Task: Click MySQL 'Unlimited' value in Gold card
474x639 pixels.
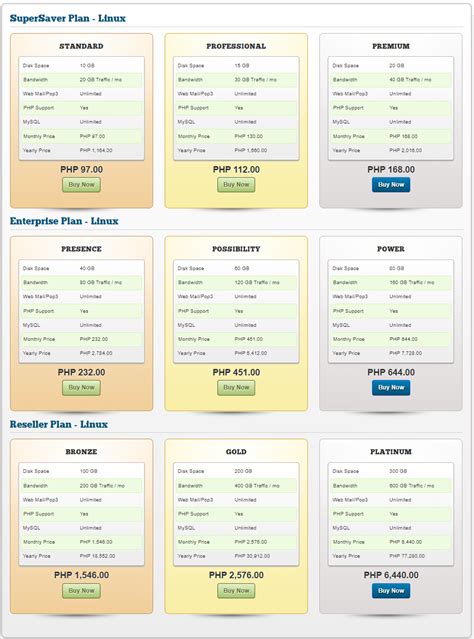Action: point(245,528)
